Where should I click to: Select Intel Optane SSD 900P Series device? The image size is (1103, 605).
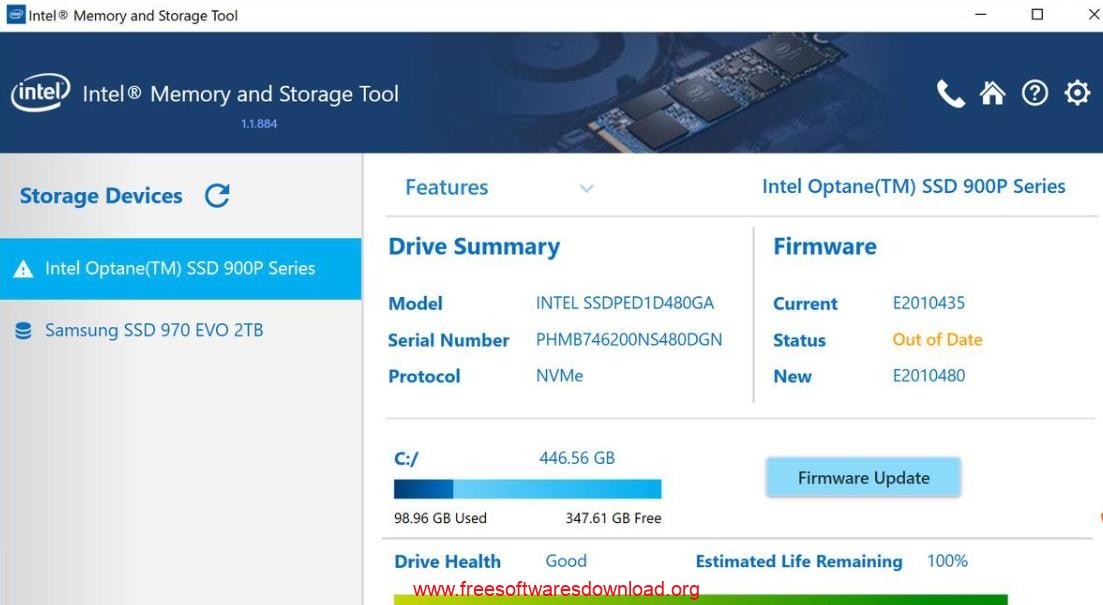(181, 269)
